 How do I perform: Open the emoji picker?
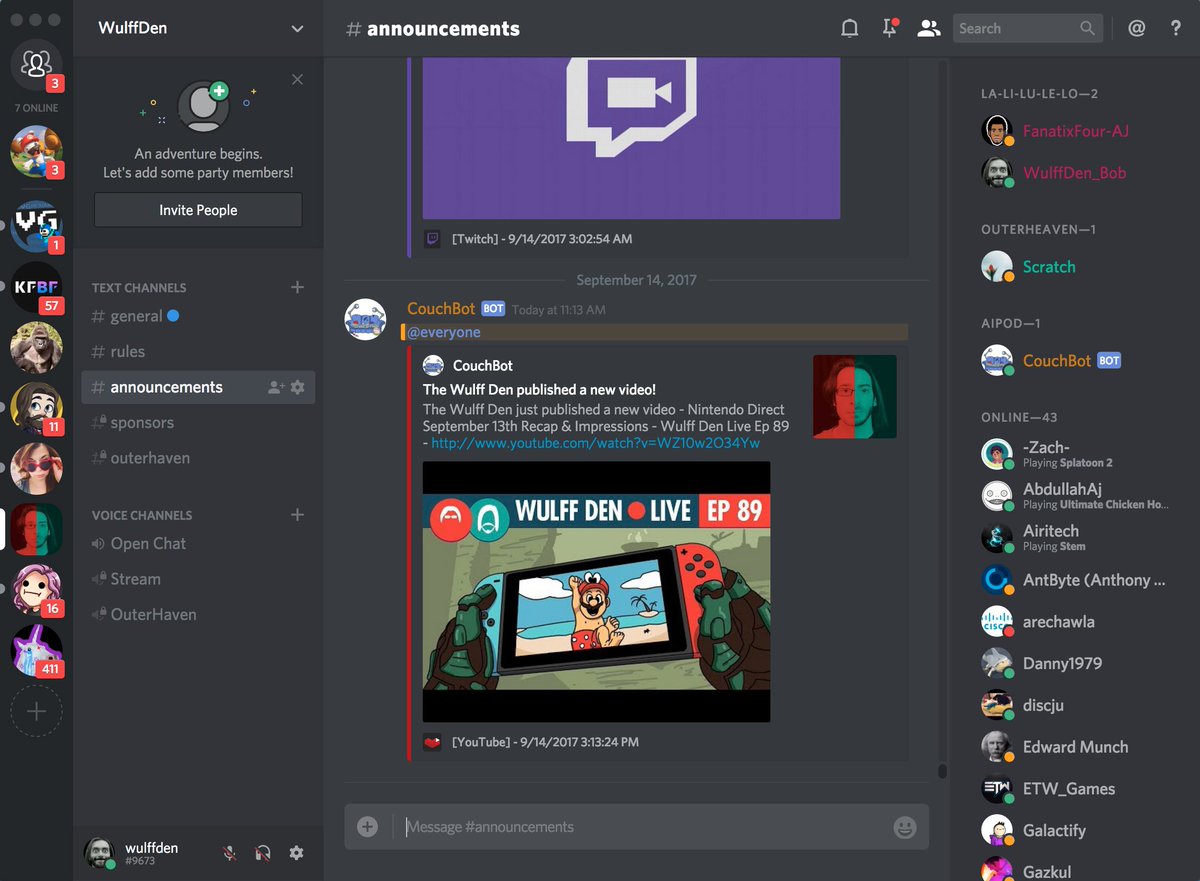click(904, 827)
